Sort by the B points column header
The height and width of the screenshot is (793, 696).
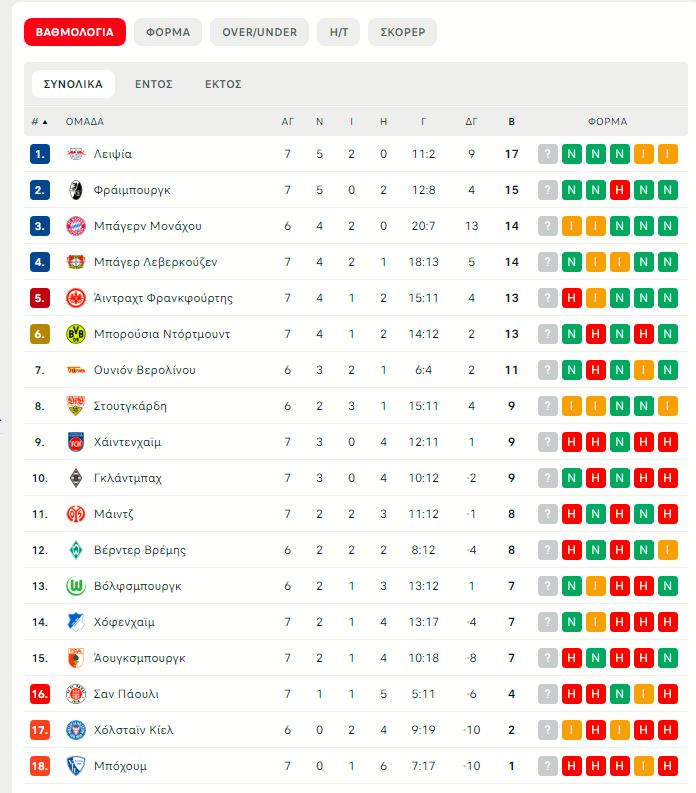[x=512, y=122]
